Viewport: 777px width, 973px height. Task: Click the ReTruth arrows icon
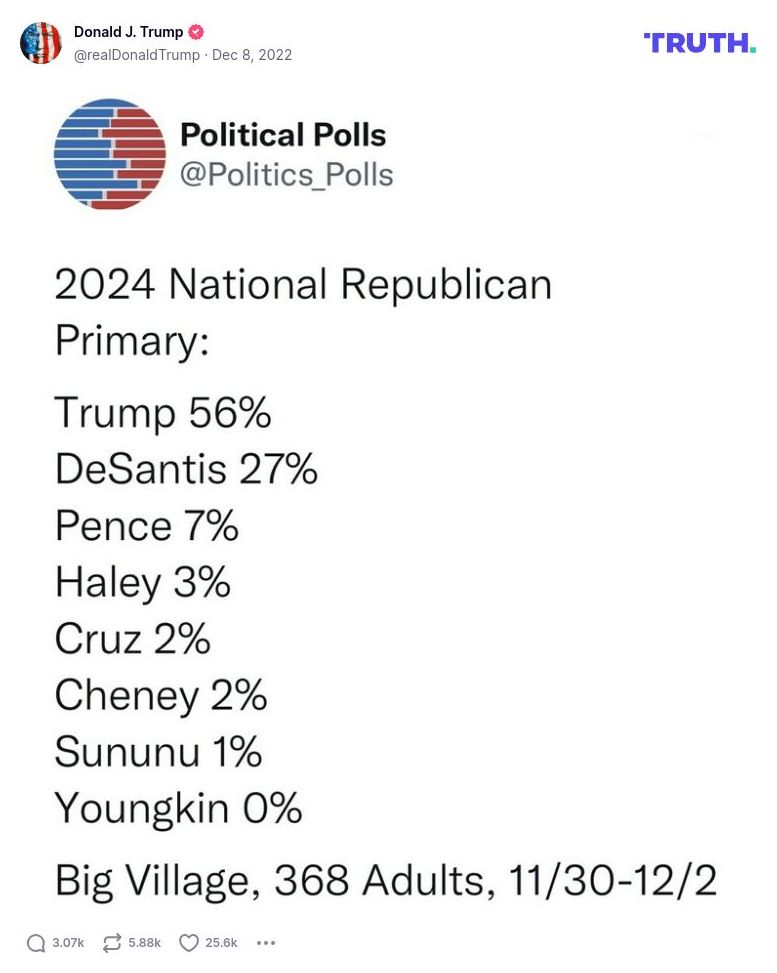112,942
